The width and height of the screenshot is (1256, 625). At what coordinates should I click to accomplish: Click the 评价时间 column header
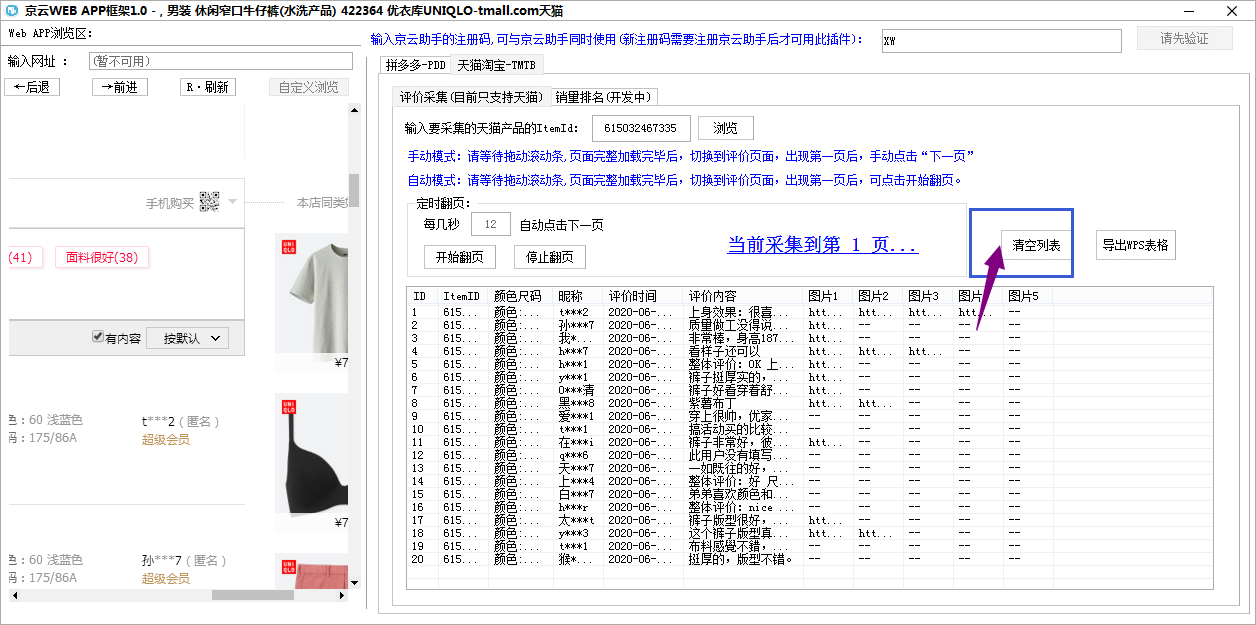pos(643,296)
